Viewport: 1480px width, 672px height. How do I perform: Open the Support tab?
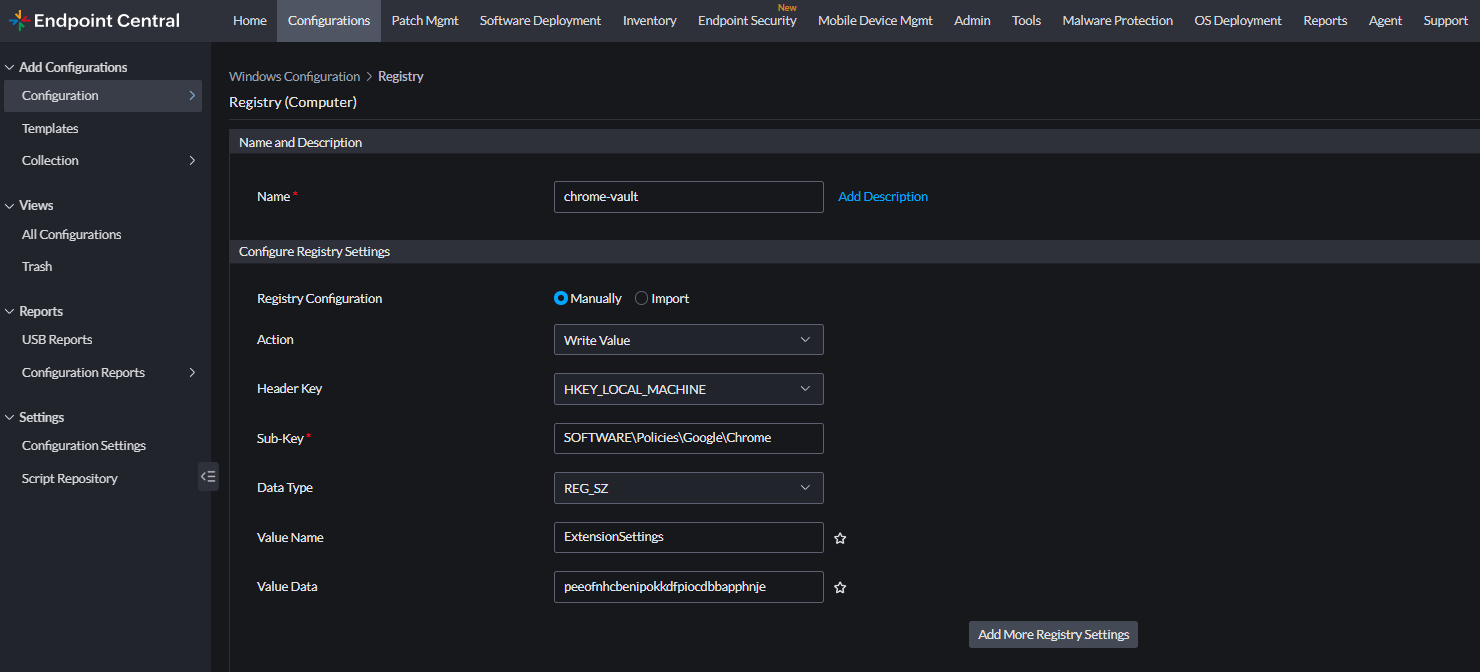1446,20
